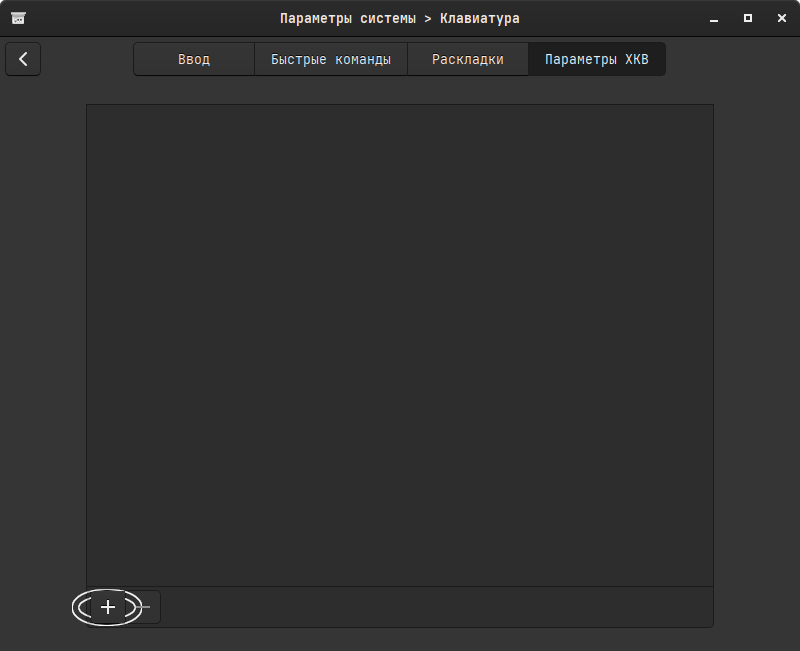Screen dimensions: 800x651
Task: Click the plus button to add XKB option
Action: point(108,607)
